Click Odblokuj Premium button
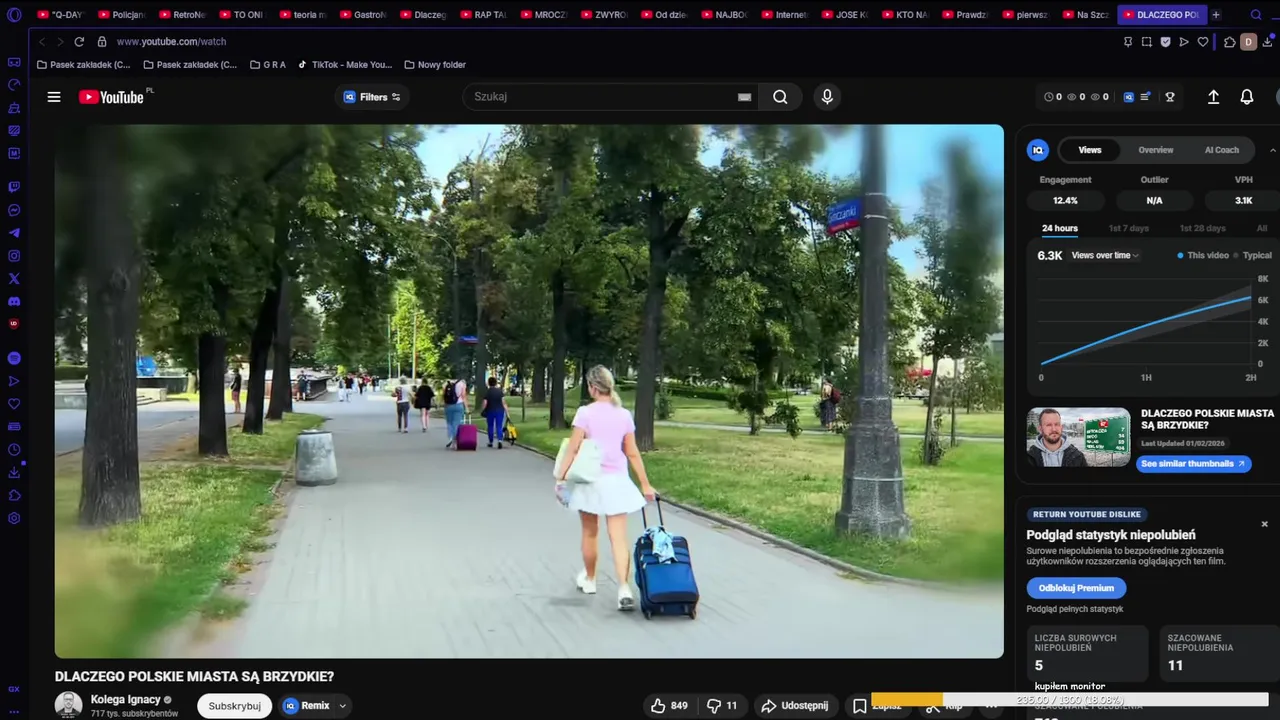 point(1076,588)
